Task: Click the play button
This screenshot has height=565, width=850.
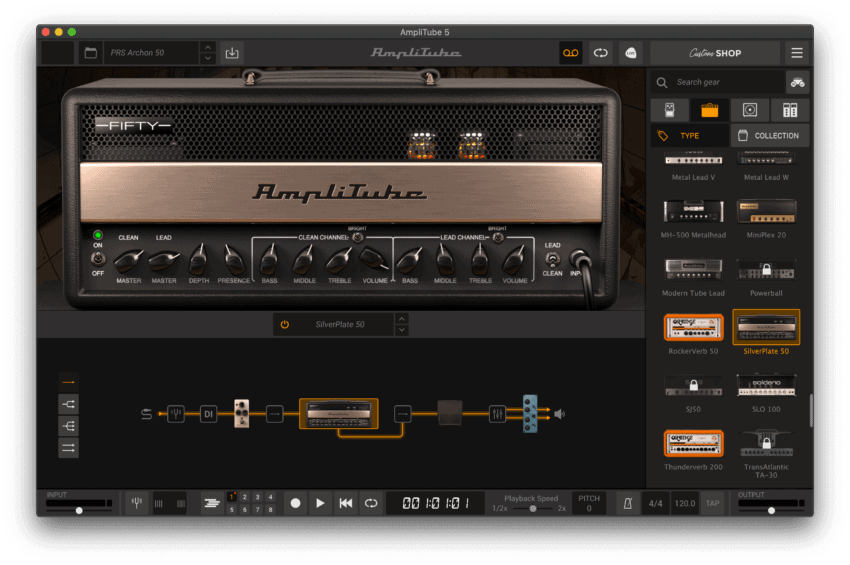Action: [320, 504]
